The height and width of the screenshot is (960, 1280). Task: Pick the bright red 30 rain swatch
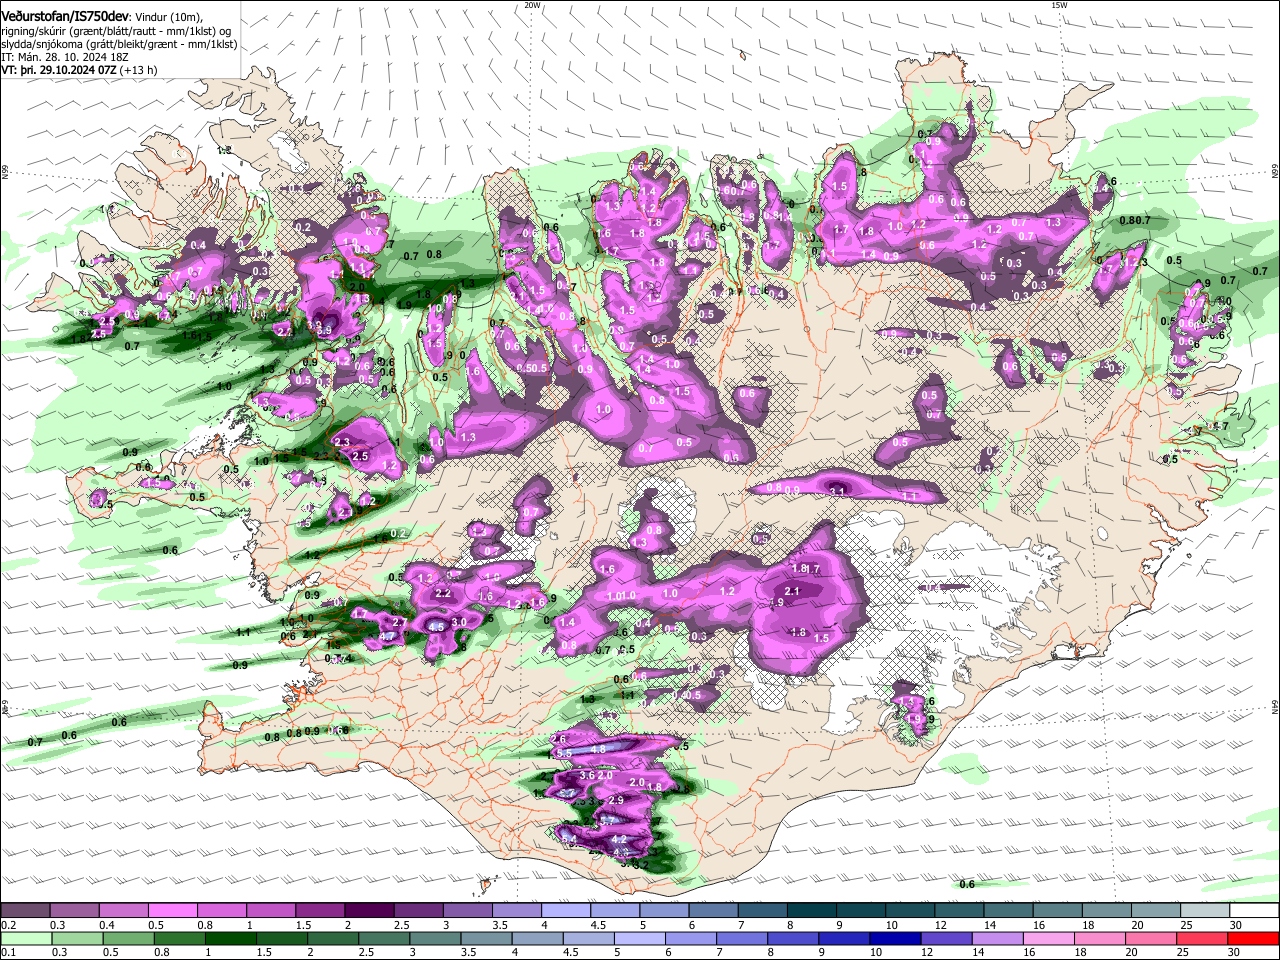pos(1255,939)
